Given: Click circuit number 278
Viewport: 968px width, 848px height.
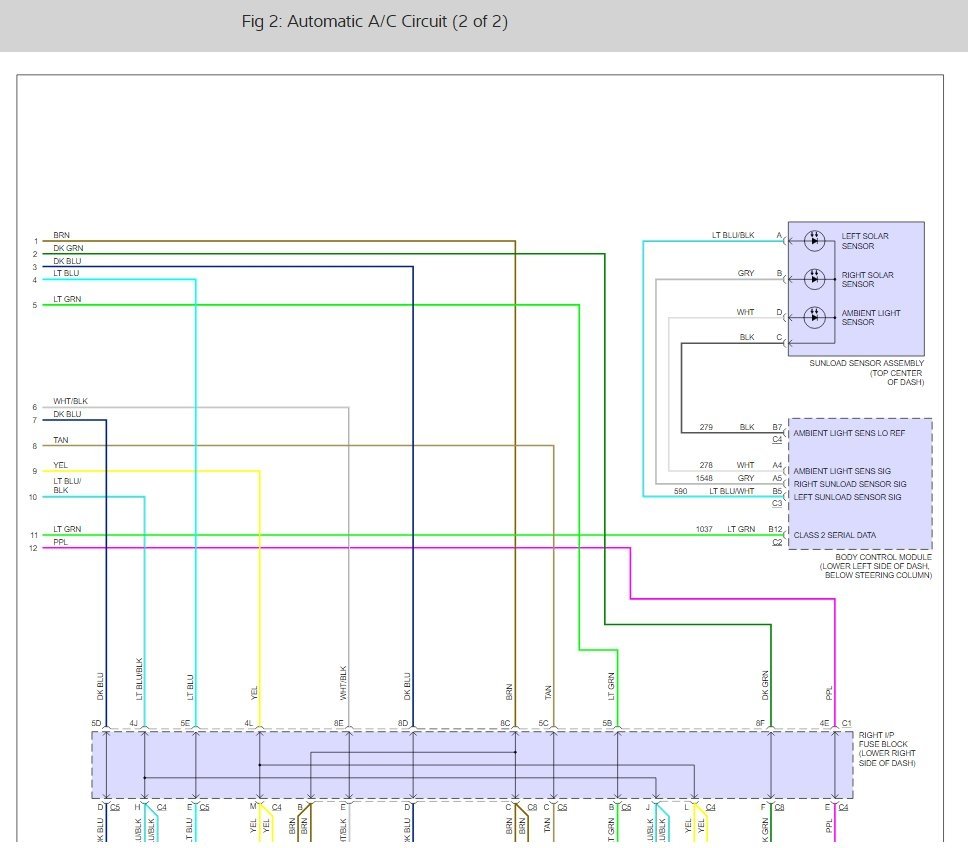Looking at the screenshot, I should [706, 465].
